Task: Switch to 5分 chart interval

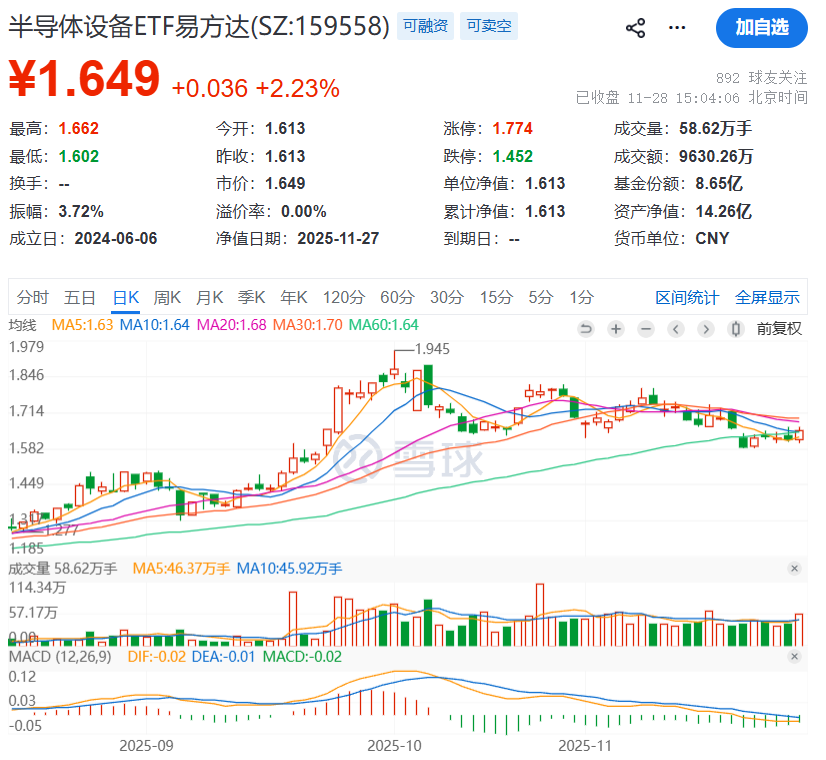Action: (x=541, y=297)
